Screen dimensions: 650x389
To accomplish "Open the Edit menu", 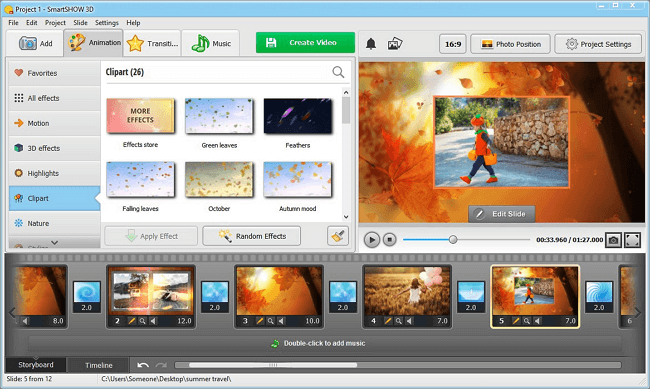I will pos(32,23).
